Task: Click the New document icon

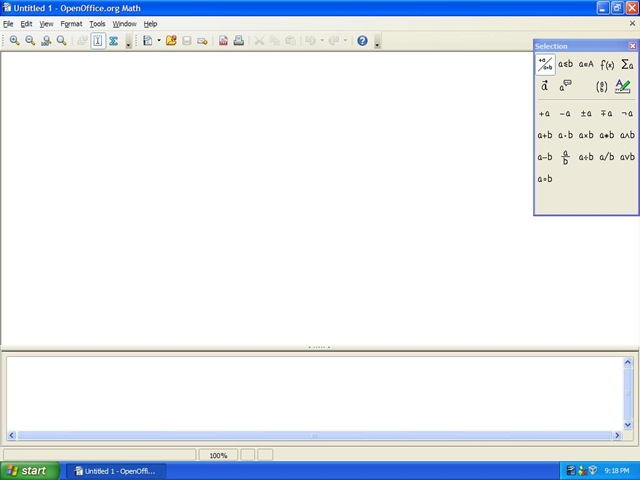Action: [x=148, y=40]
